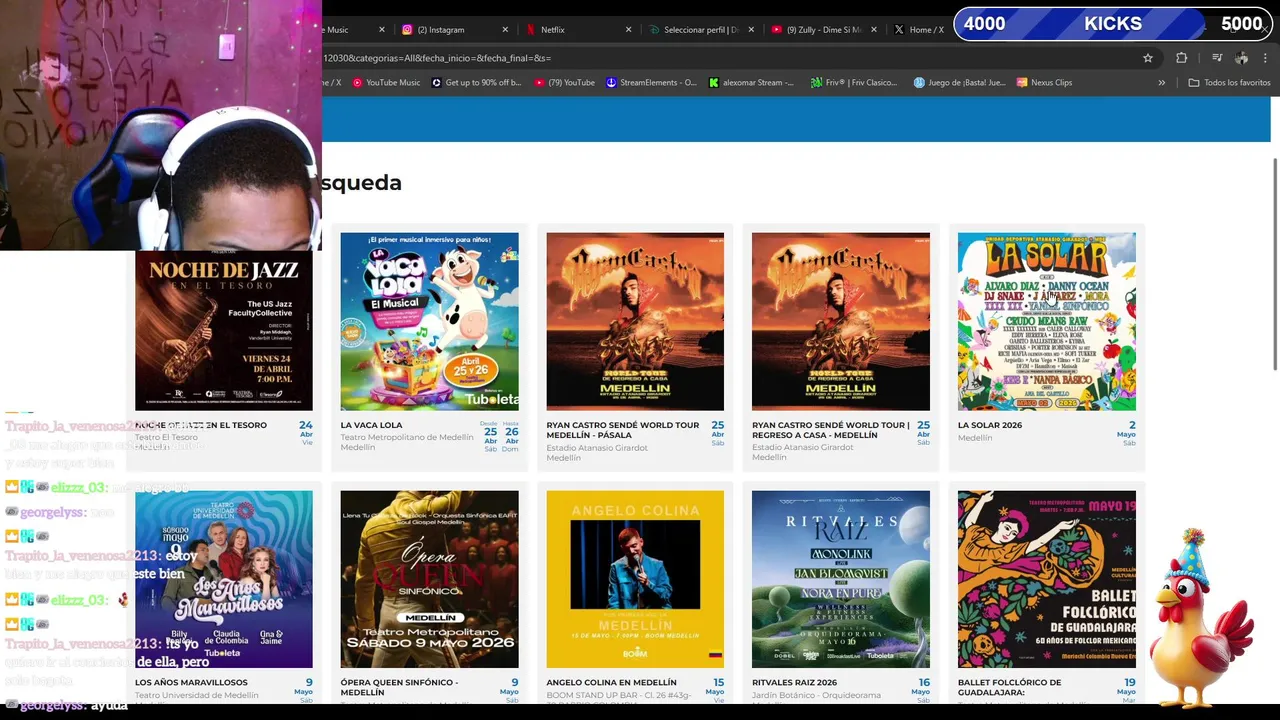Screen dimensions: 1280x720
Task: Expand hidden bookmarks with the double chevron
Action: (1161, 83)
